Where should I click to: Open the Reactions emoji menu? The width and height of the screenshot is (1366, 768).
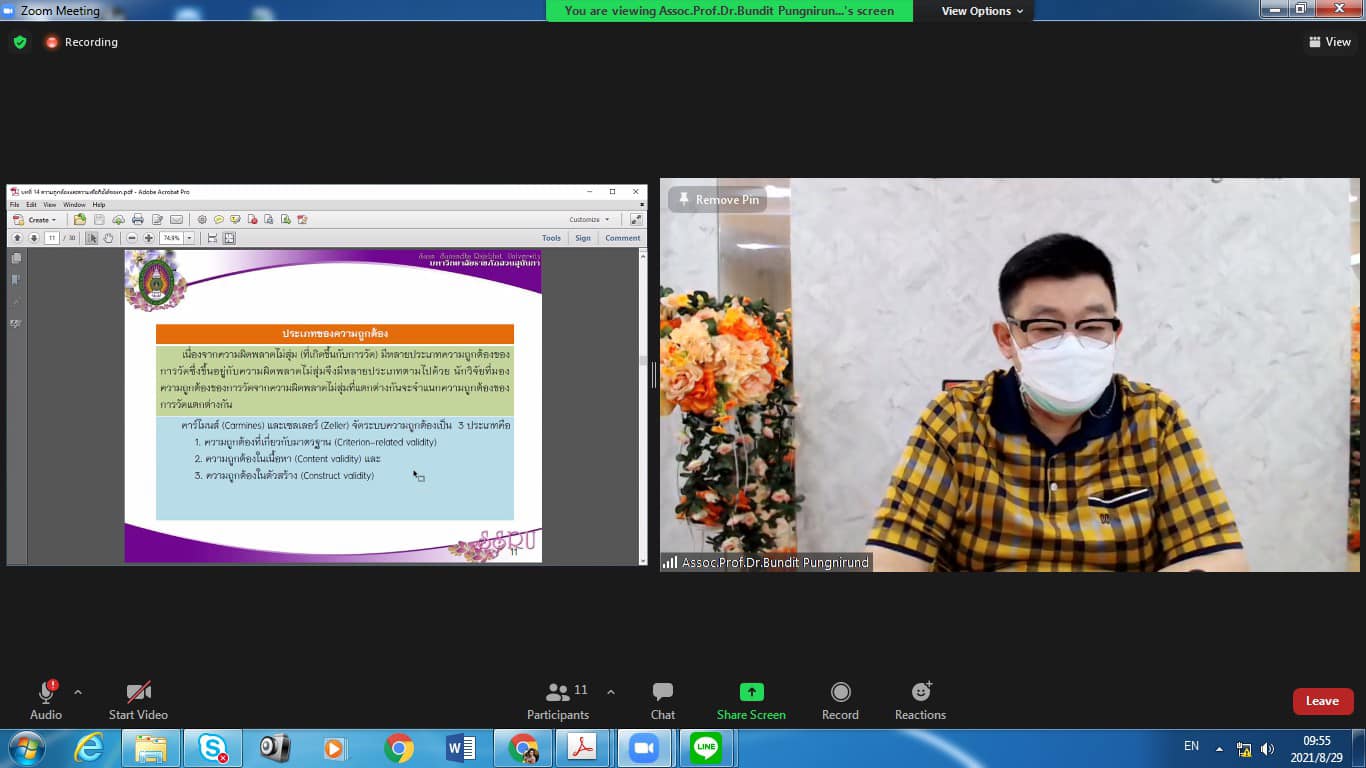pyautogui.click(x=920, y=693)
